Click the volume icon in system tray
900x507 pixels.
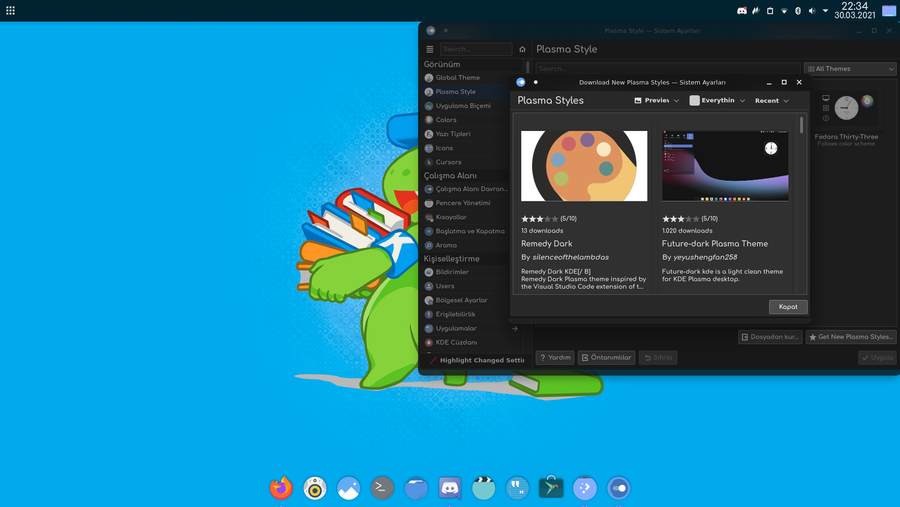(812, 11)
